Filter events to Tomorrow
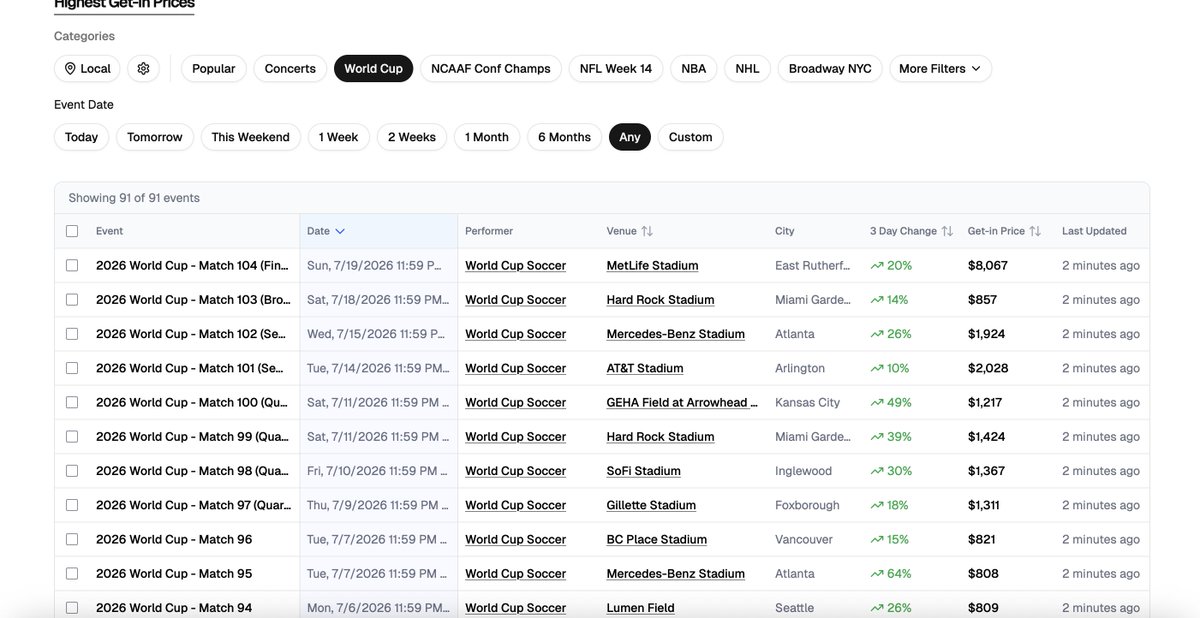The image size is (1200, 618). [x=155, y=137]
